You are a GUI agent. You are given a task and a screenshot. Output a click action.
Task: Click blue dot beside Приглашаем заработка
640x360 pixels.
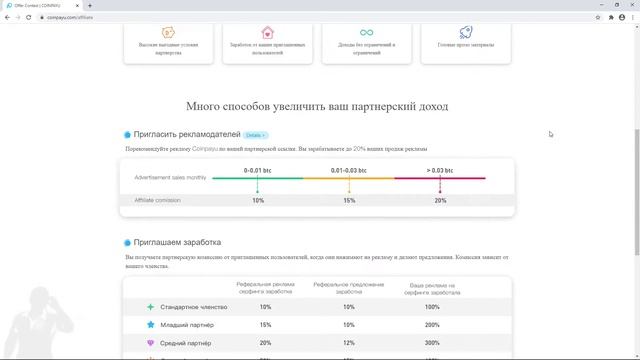pyautogui.click(x=127, y=243)
